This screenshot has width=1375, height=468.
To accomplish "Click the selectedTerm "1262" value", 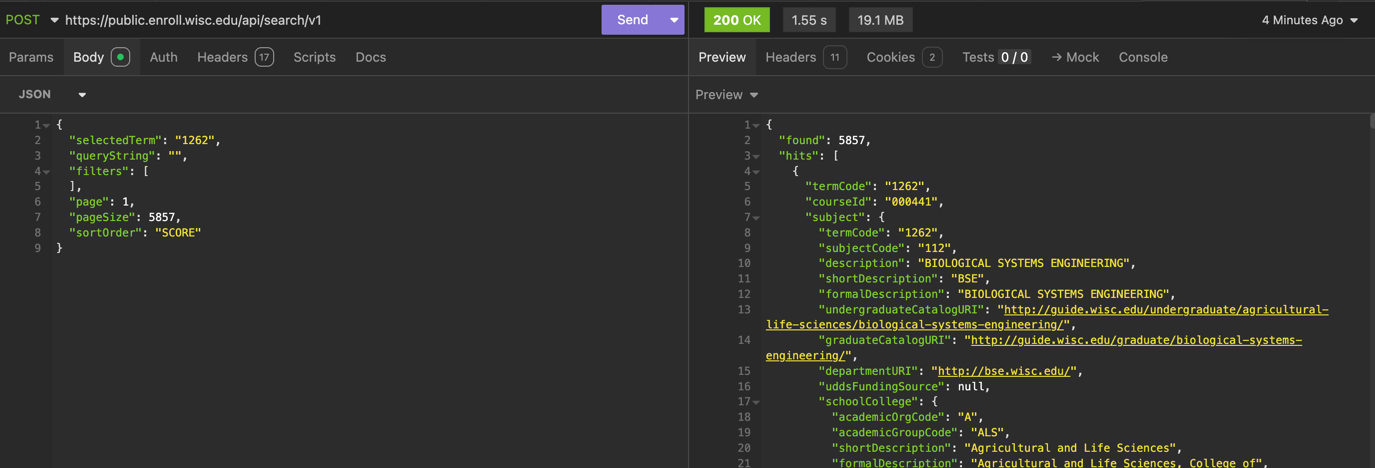I will [x=194, y=140].
